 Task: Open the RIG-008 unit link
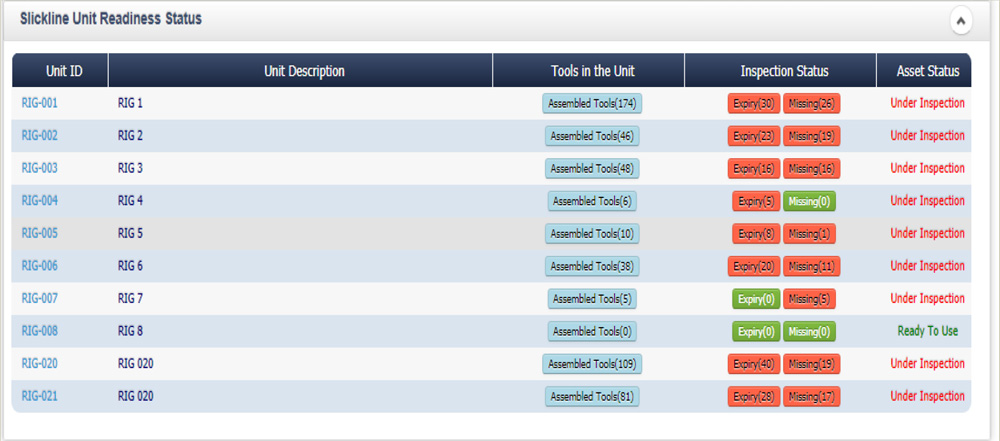point(40,331)
